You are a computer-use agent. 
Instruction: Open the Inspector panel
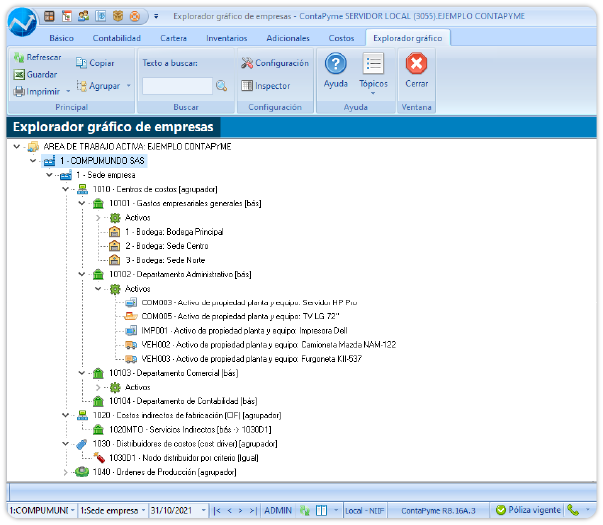pyautogui.click(x=266, y=86)
